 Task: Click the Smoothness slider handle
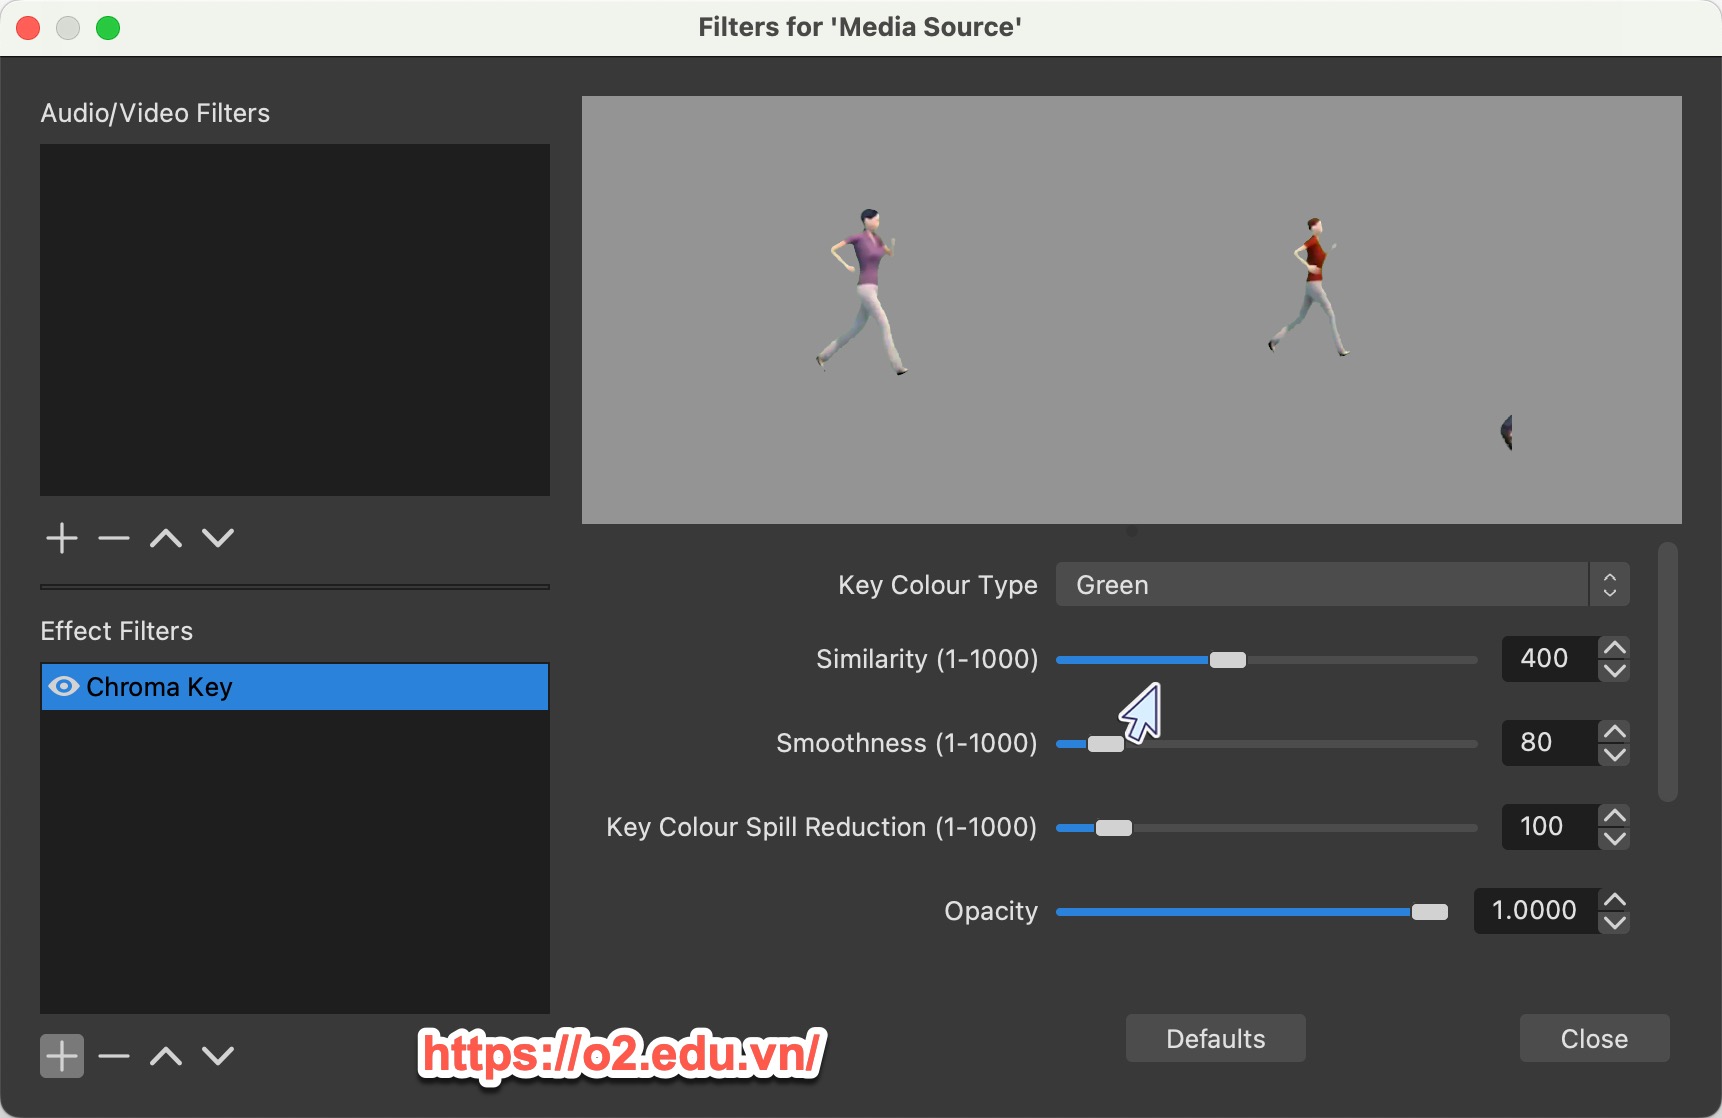1106,744
